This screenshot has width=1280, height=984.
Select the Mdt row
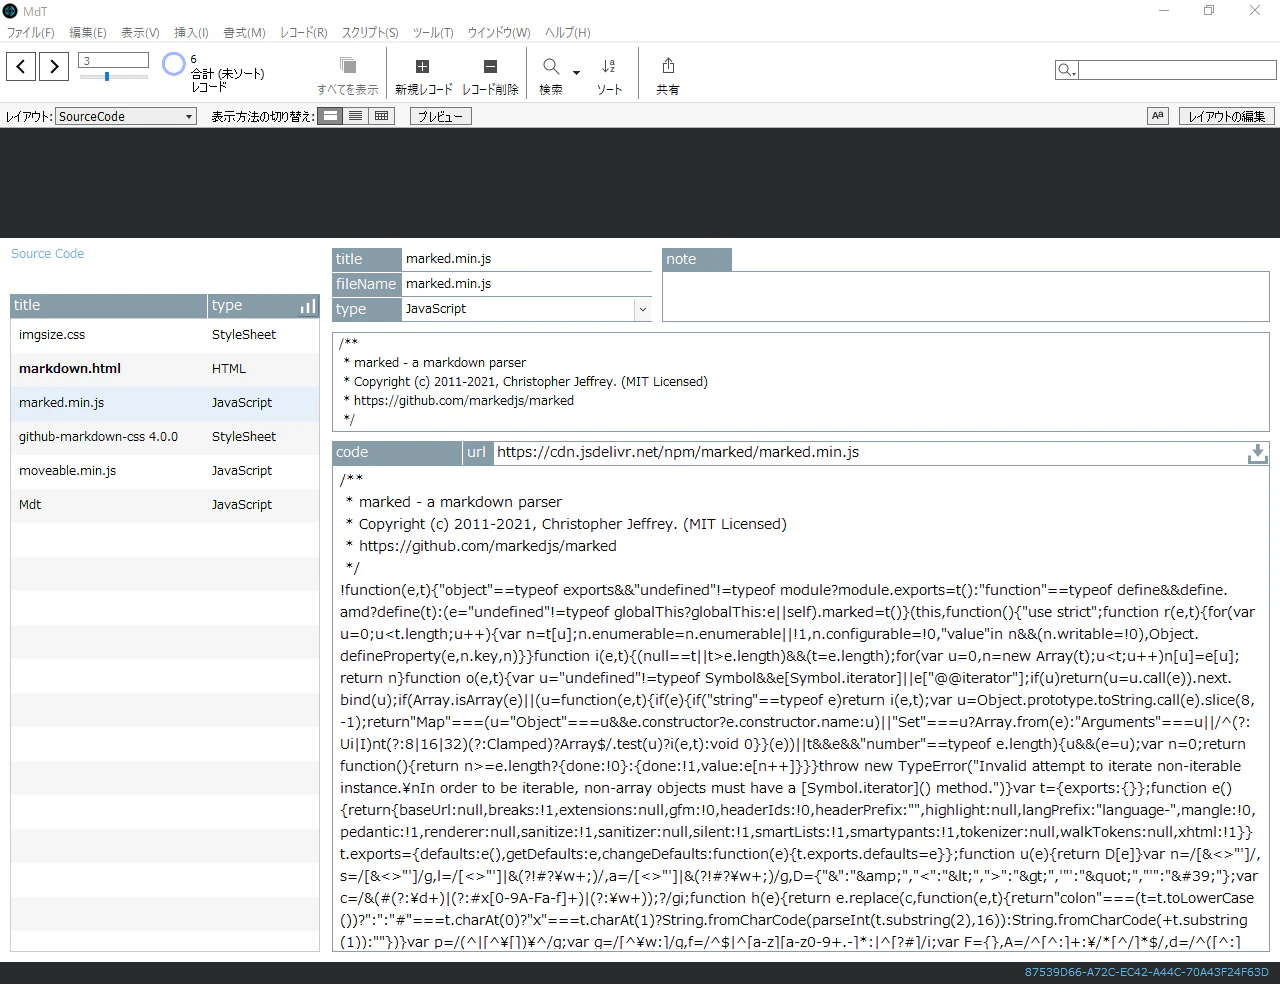pyautogui.click(x=165, y=505)
